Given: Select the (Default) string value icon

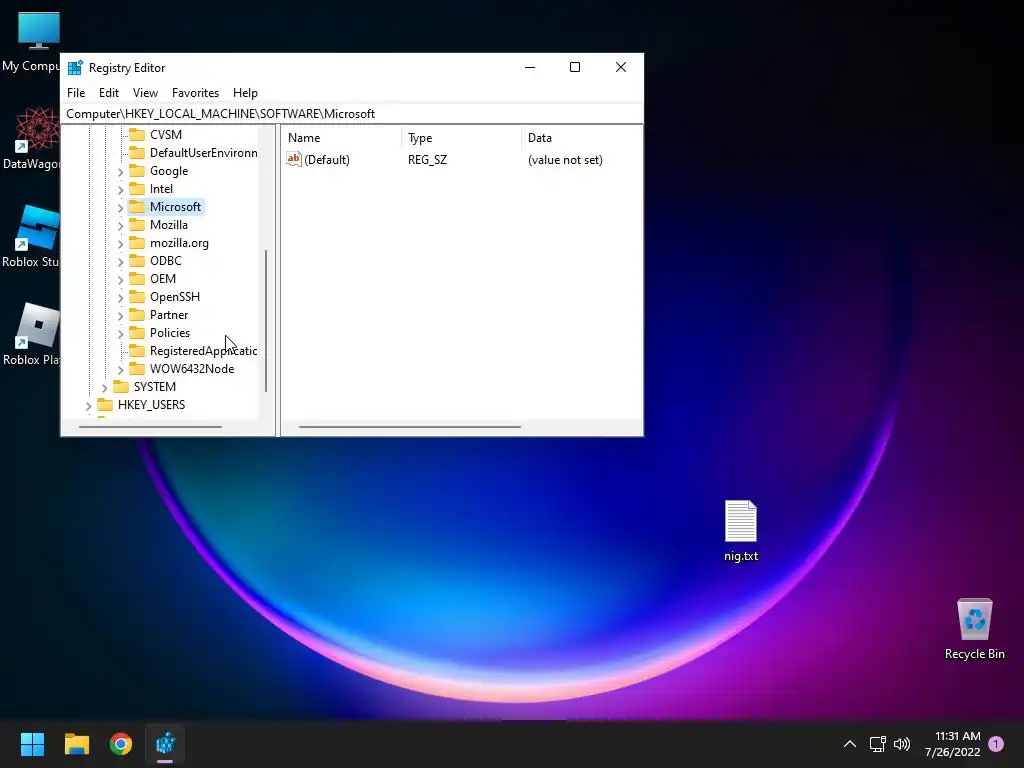Looking at the screenshot, I should tap(294, 159).
